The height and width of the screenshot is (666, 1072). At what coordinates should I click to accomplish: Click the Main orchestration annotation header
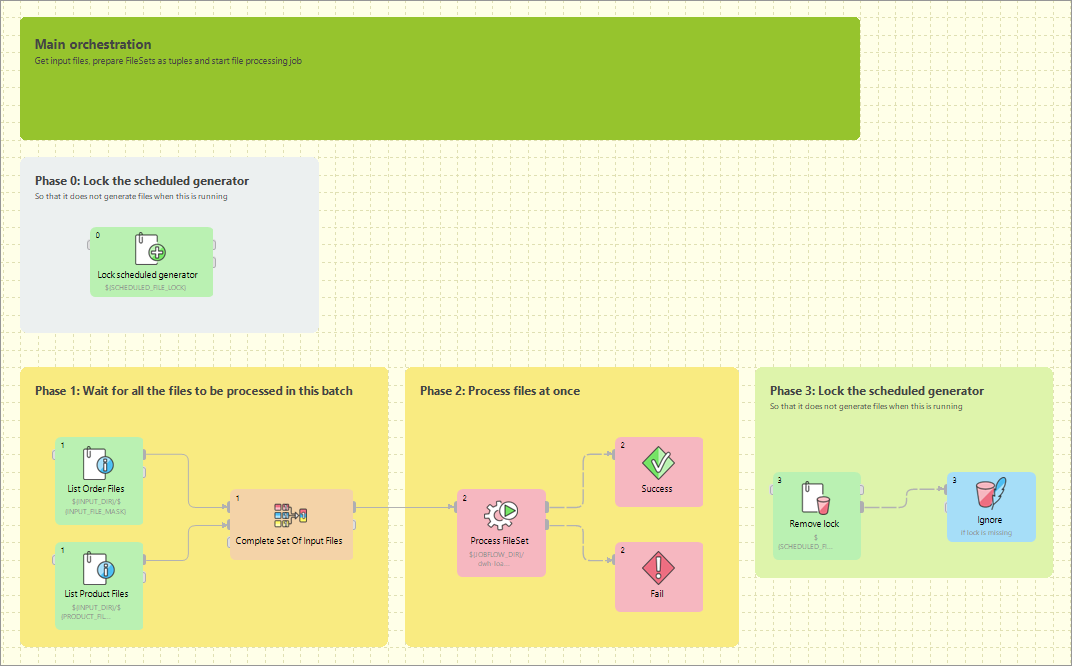[x=92, y=44]
